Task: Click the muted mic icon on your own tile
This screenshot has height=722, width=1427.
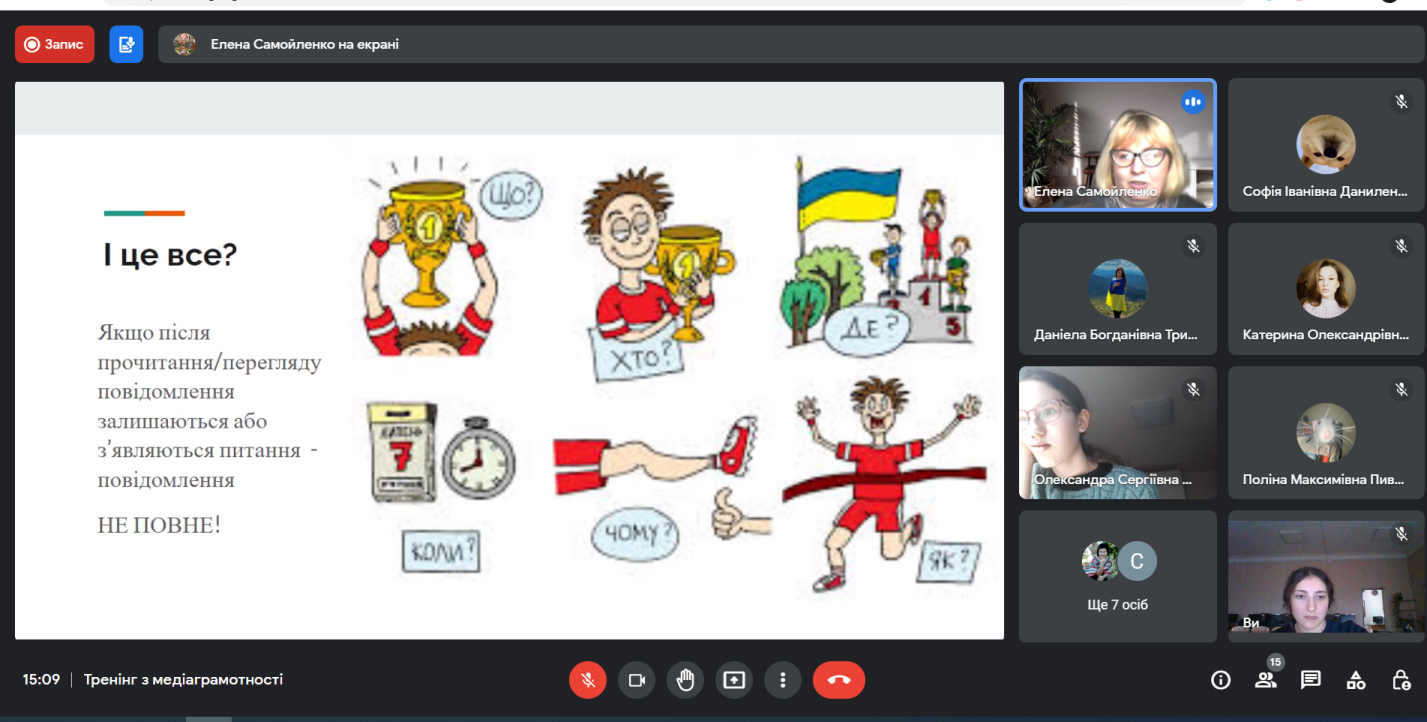Action: click(1401, 533)
